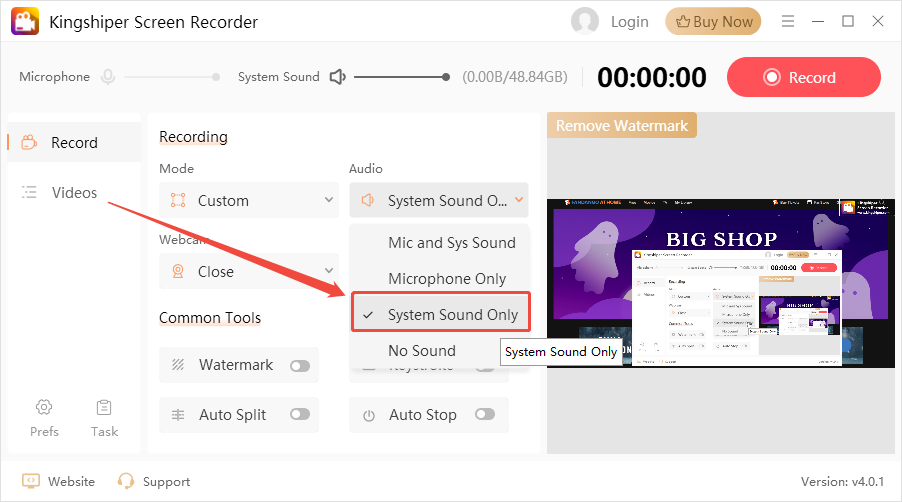Toggle the Auto Stop switch
902x502 pixels.
pyautogui.click(x=485, y=414)
